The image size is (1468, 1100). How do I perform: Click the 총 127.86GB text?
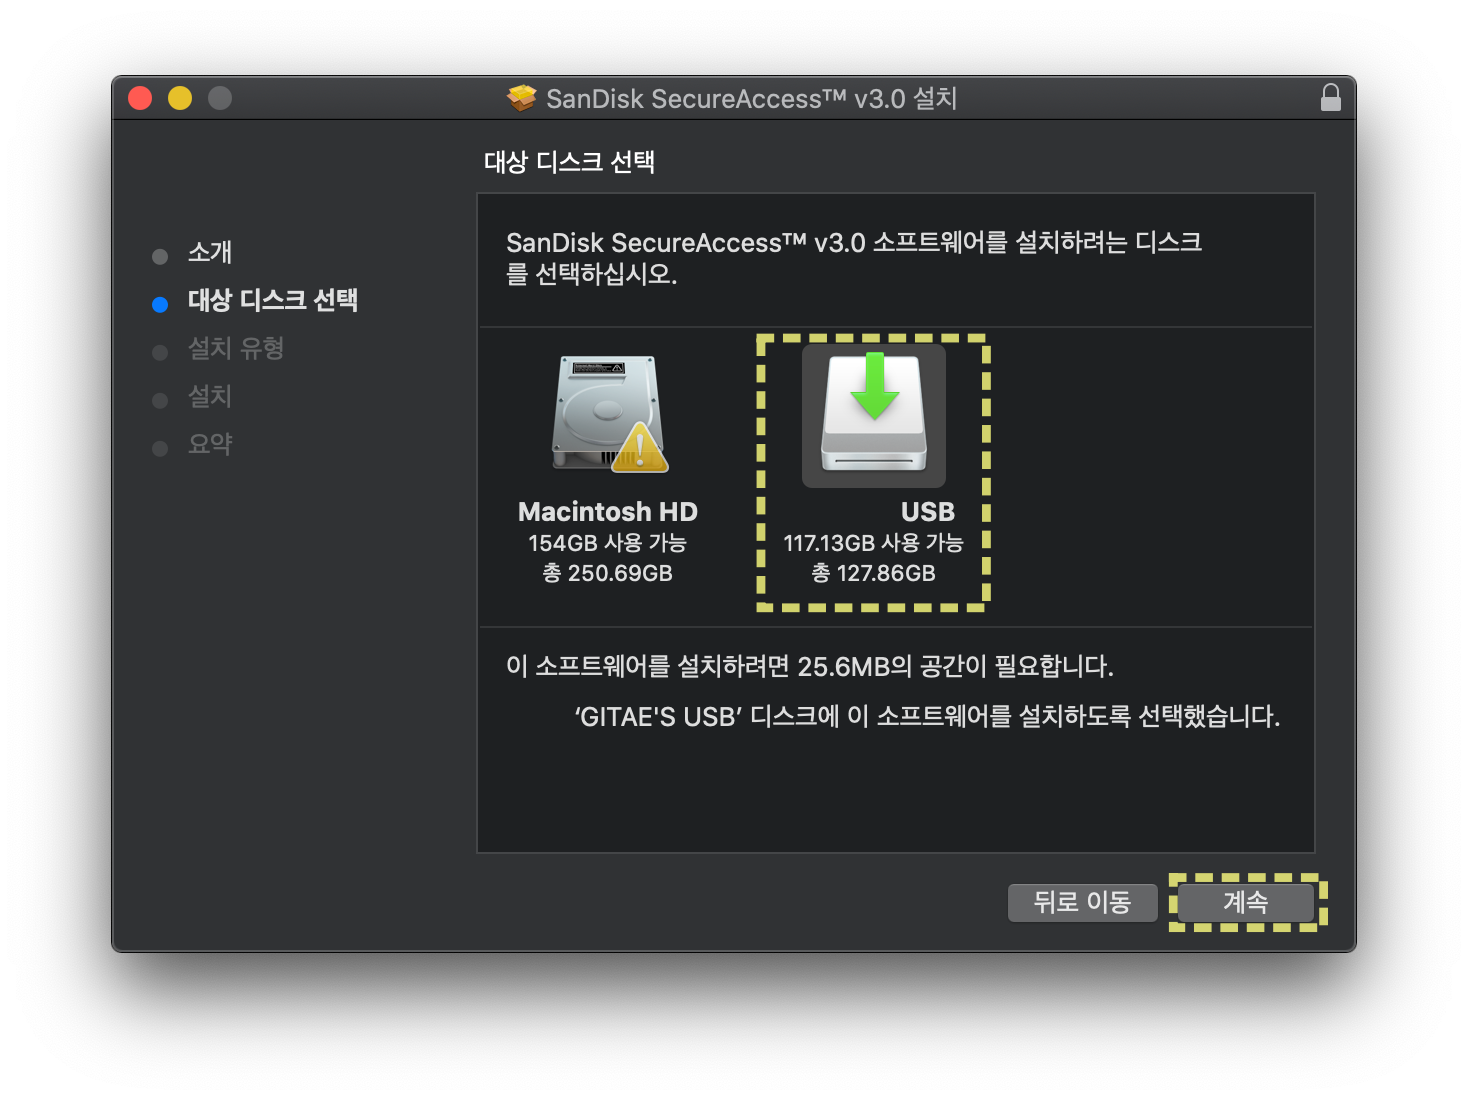coord(873,573)
